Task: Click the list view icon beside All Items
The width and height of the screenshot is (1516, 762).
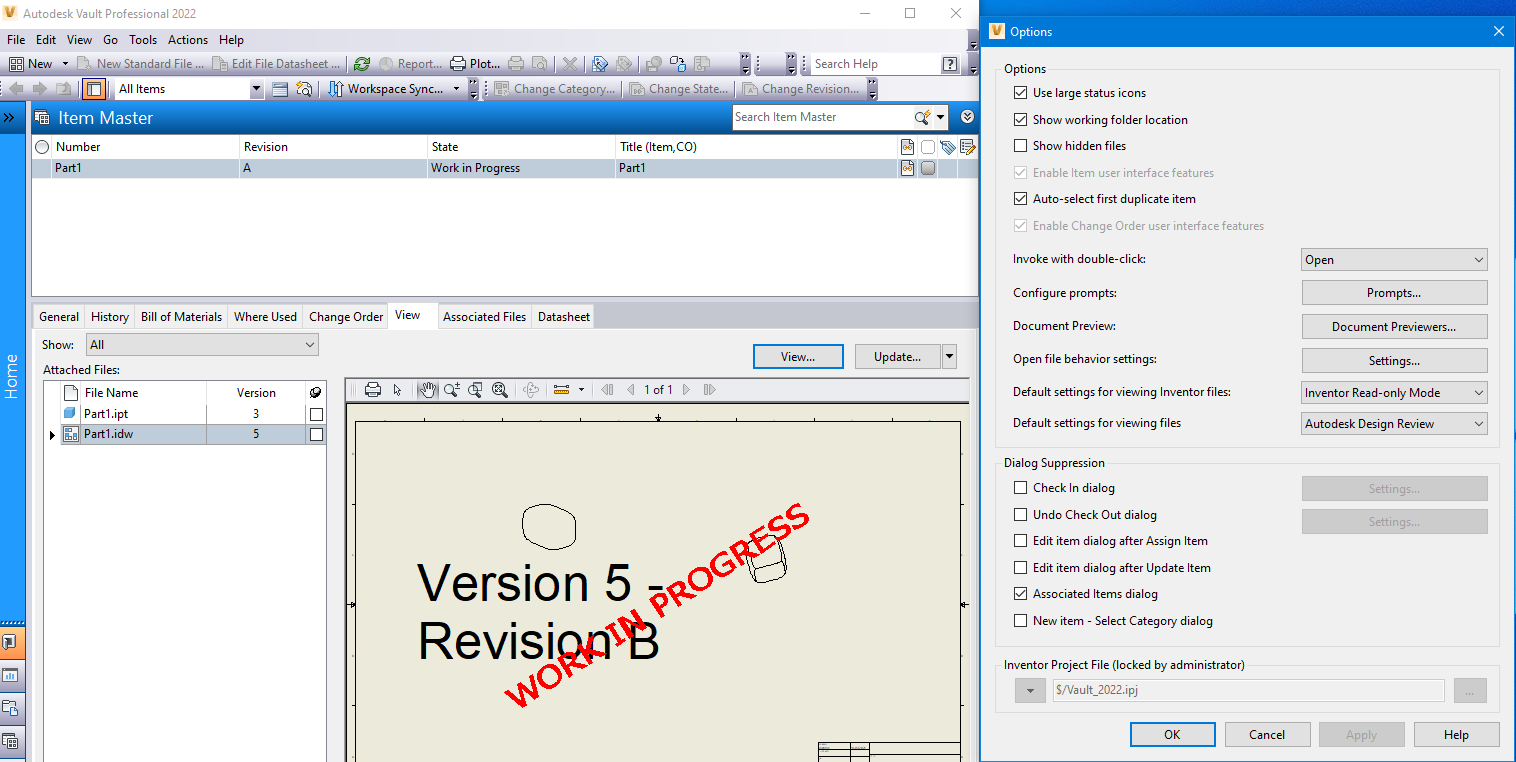Action: (280, 89)
